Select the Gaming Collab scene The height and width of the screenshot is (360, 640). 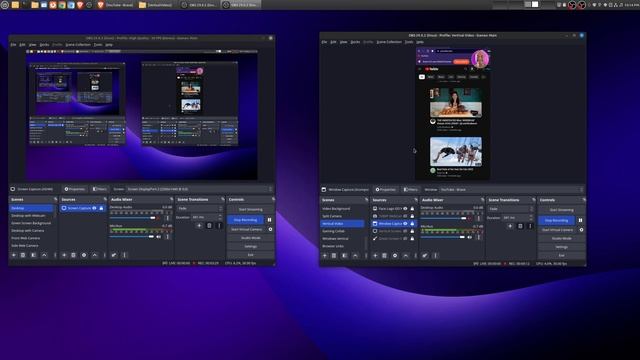(342, 231)
